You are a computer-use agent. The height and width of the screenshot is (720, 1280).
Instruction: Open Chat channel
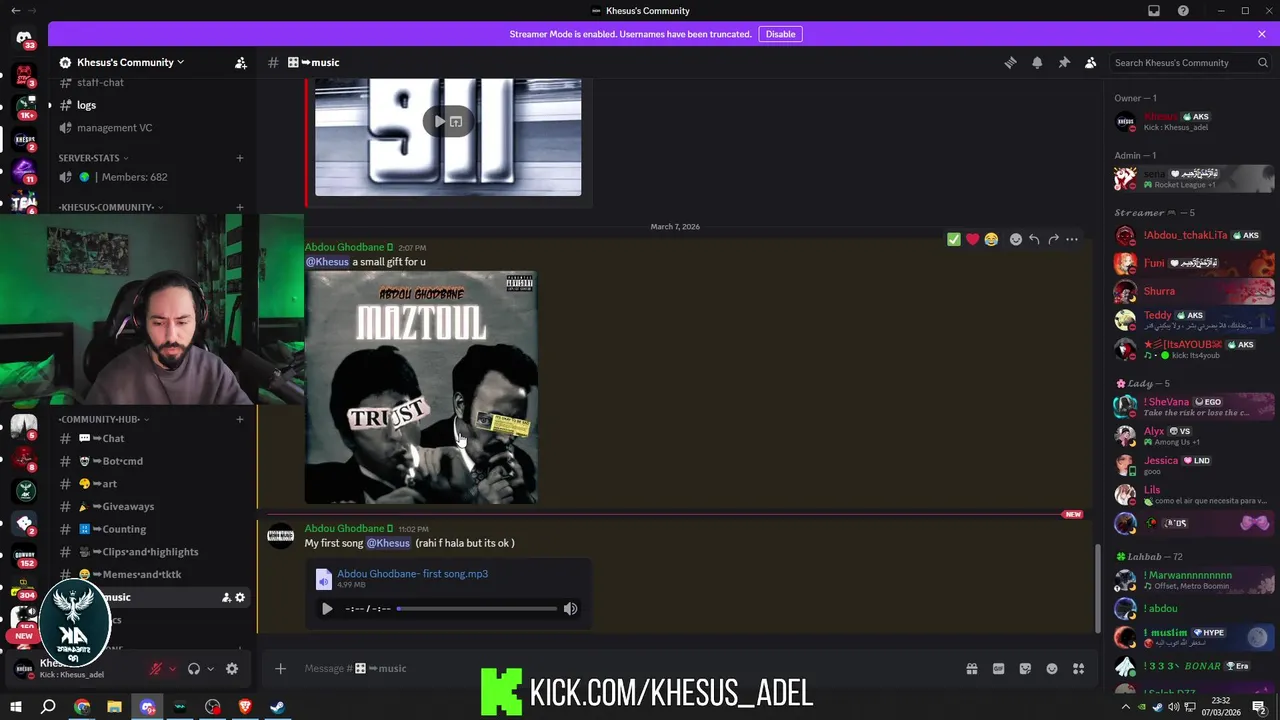(154, 438)
